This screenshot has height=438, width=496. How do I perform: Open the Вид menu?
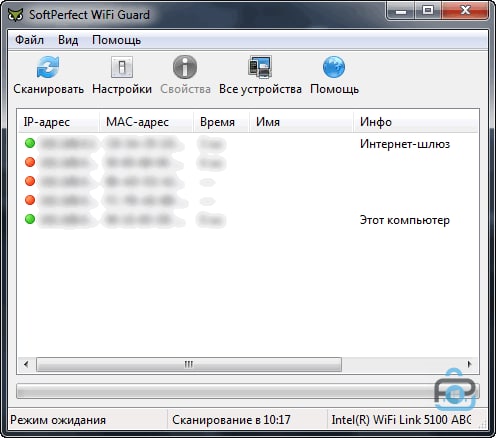68,40
